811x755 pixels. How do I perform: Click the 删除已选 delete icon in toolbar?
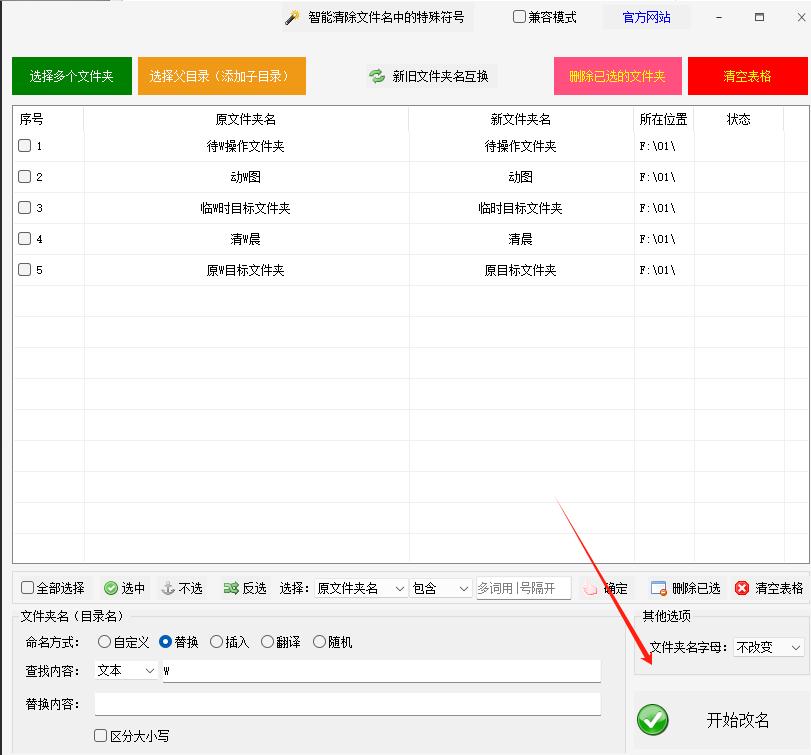click(658, 589)
